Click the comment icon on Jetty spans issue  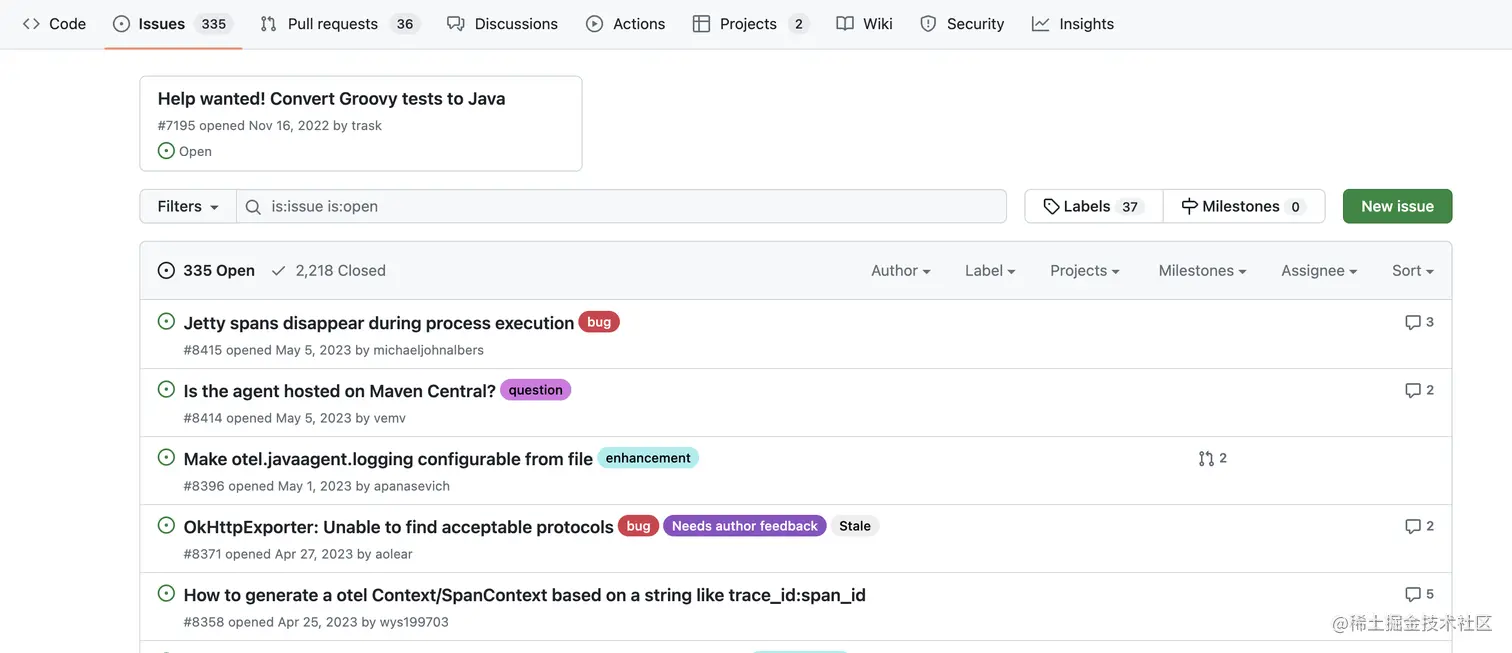click(x=1412, y=322)
